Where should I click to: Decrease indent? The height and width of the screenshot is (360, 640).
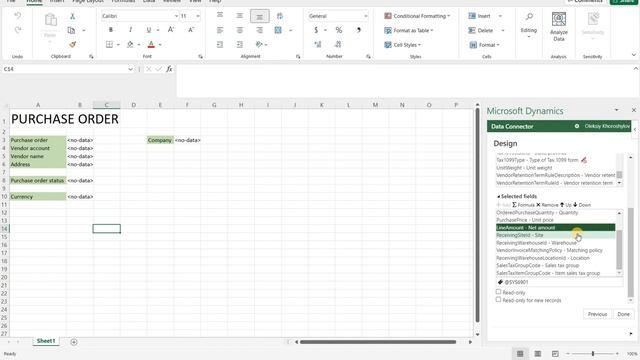pos(220,44)
